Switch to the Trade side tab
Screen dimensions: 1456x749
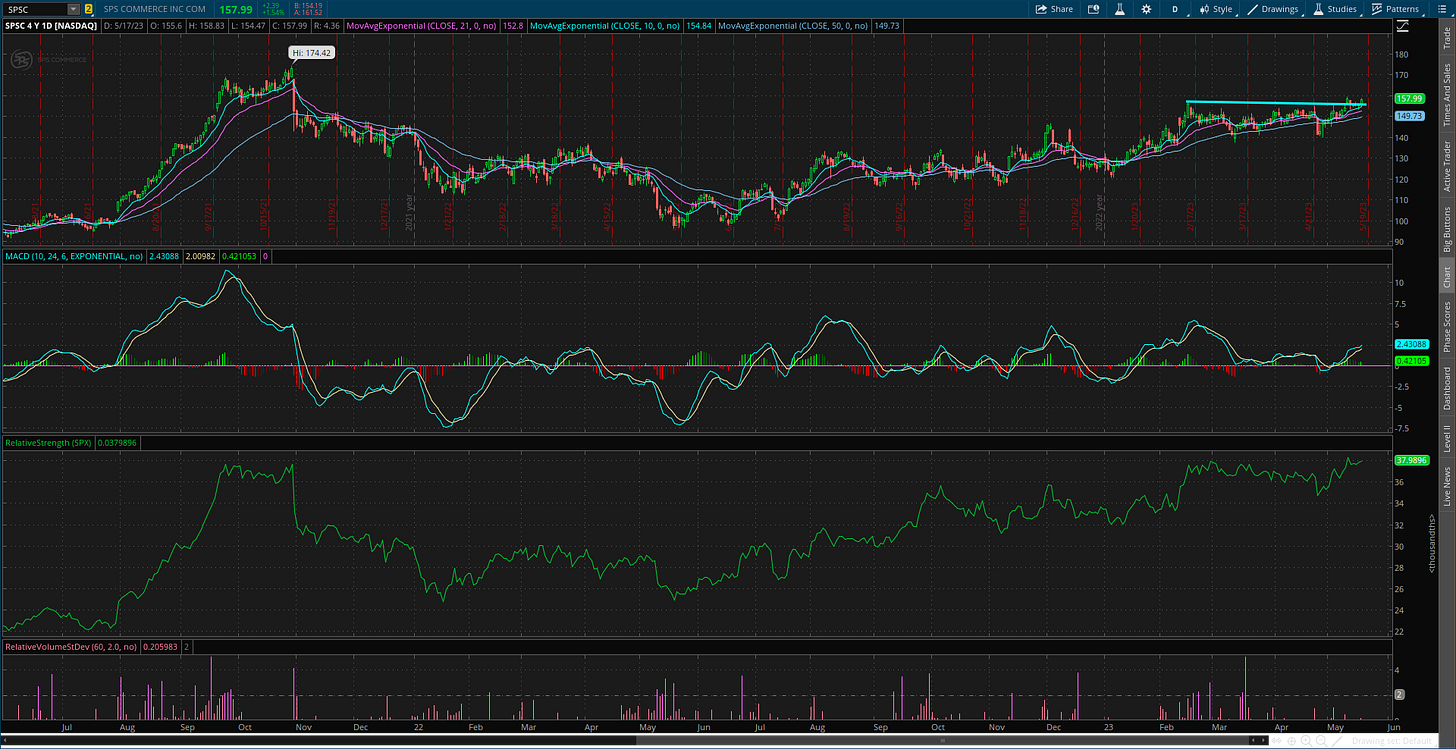tap(1446, 40)
